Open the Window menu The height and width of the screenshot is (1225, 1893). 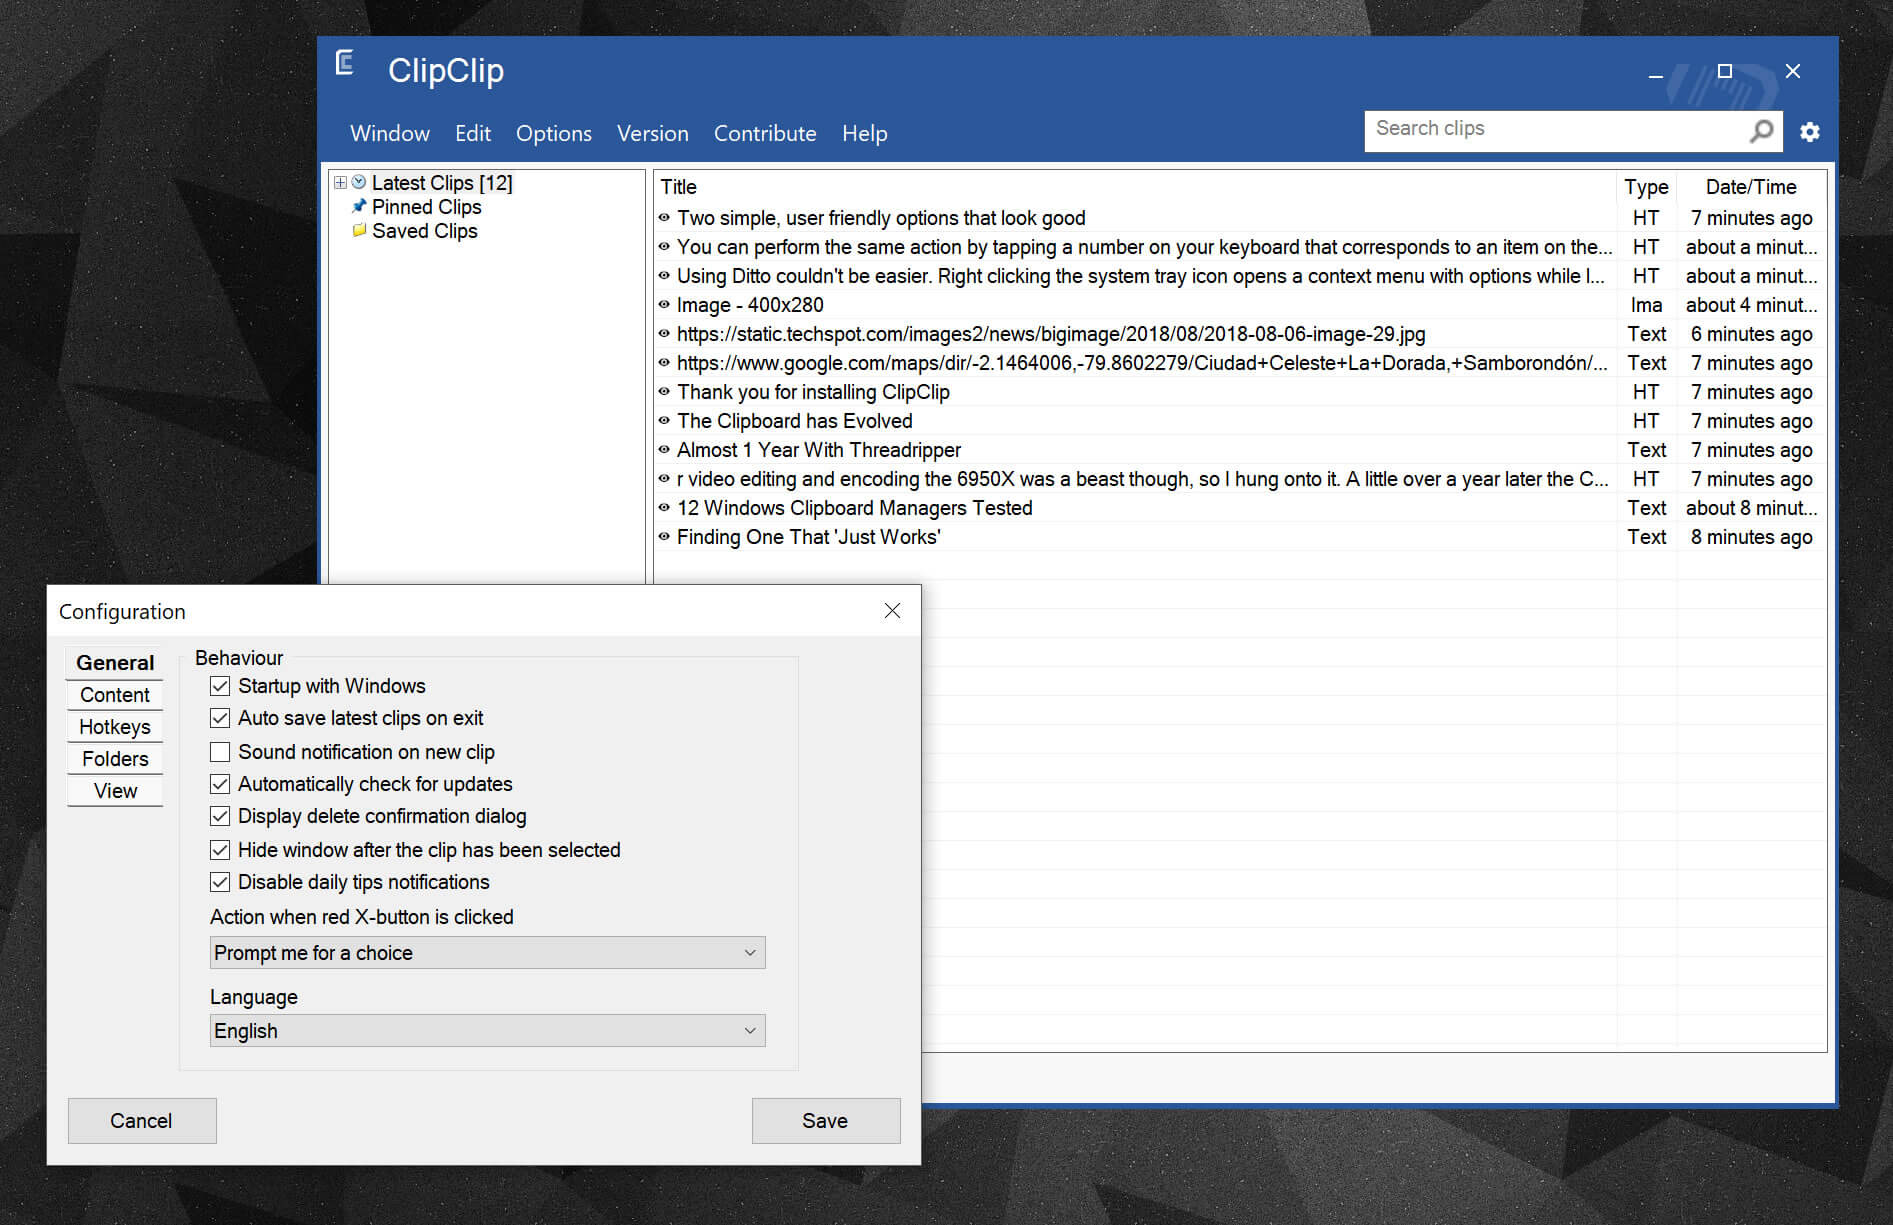pos(390,133)
